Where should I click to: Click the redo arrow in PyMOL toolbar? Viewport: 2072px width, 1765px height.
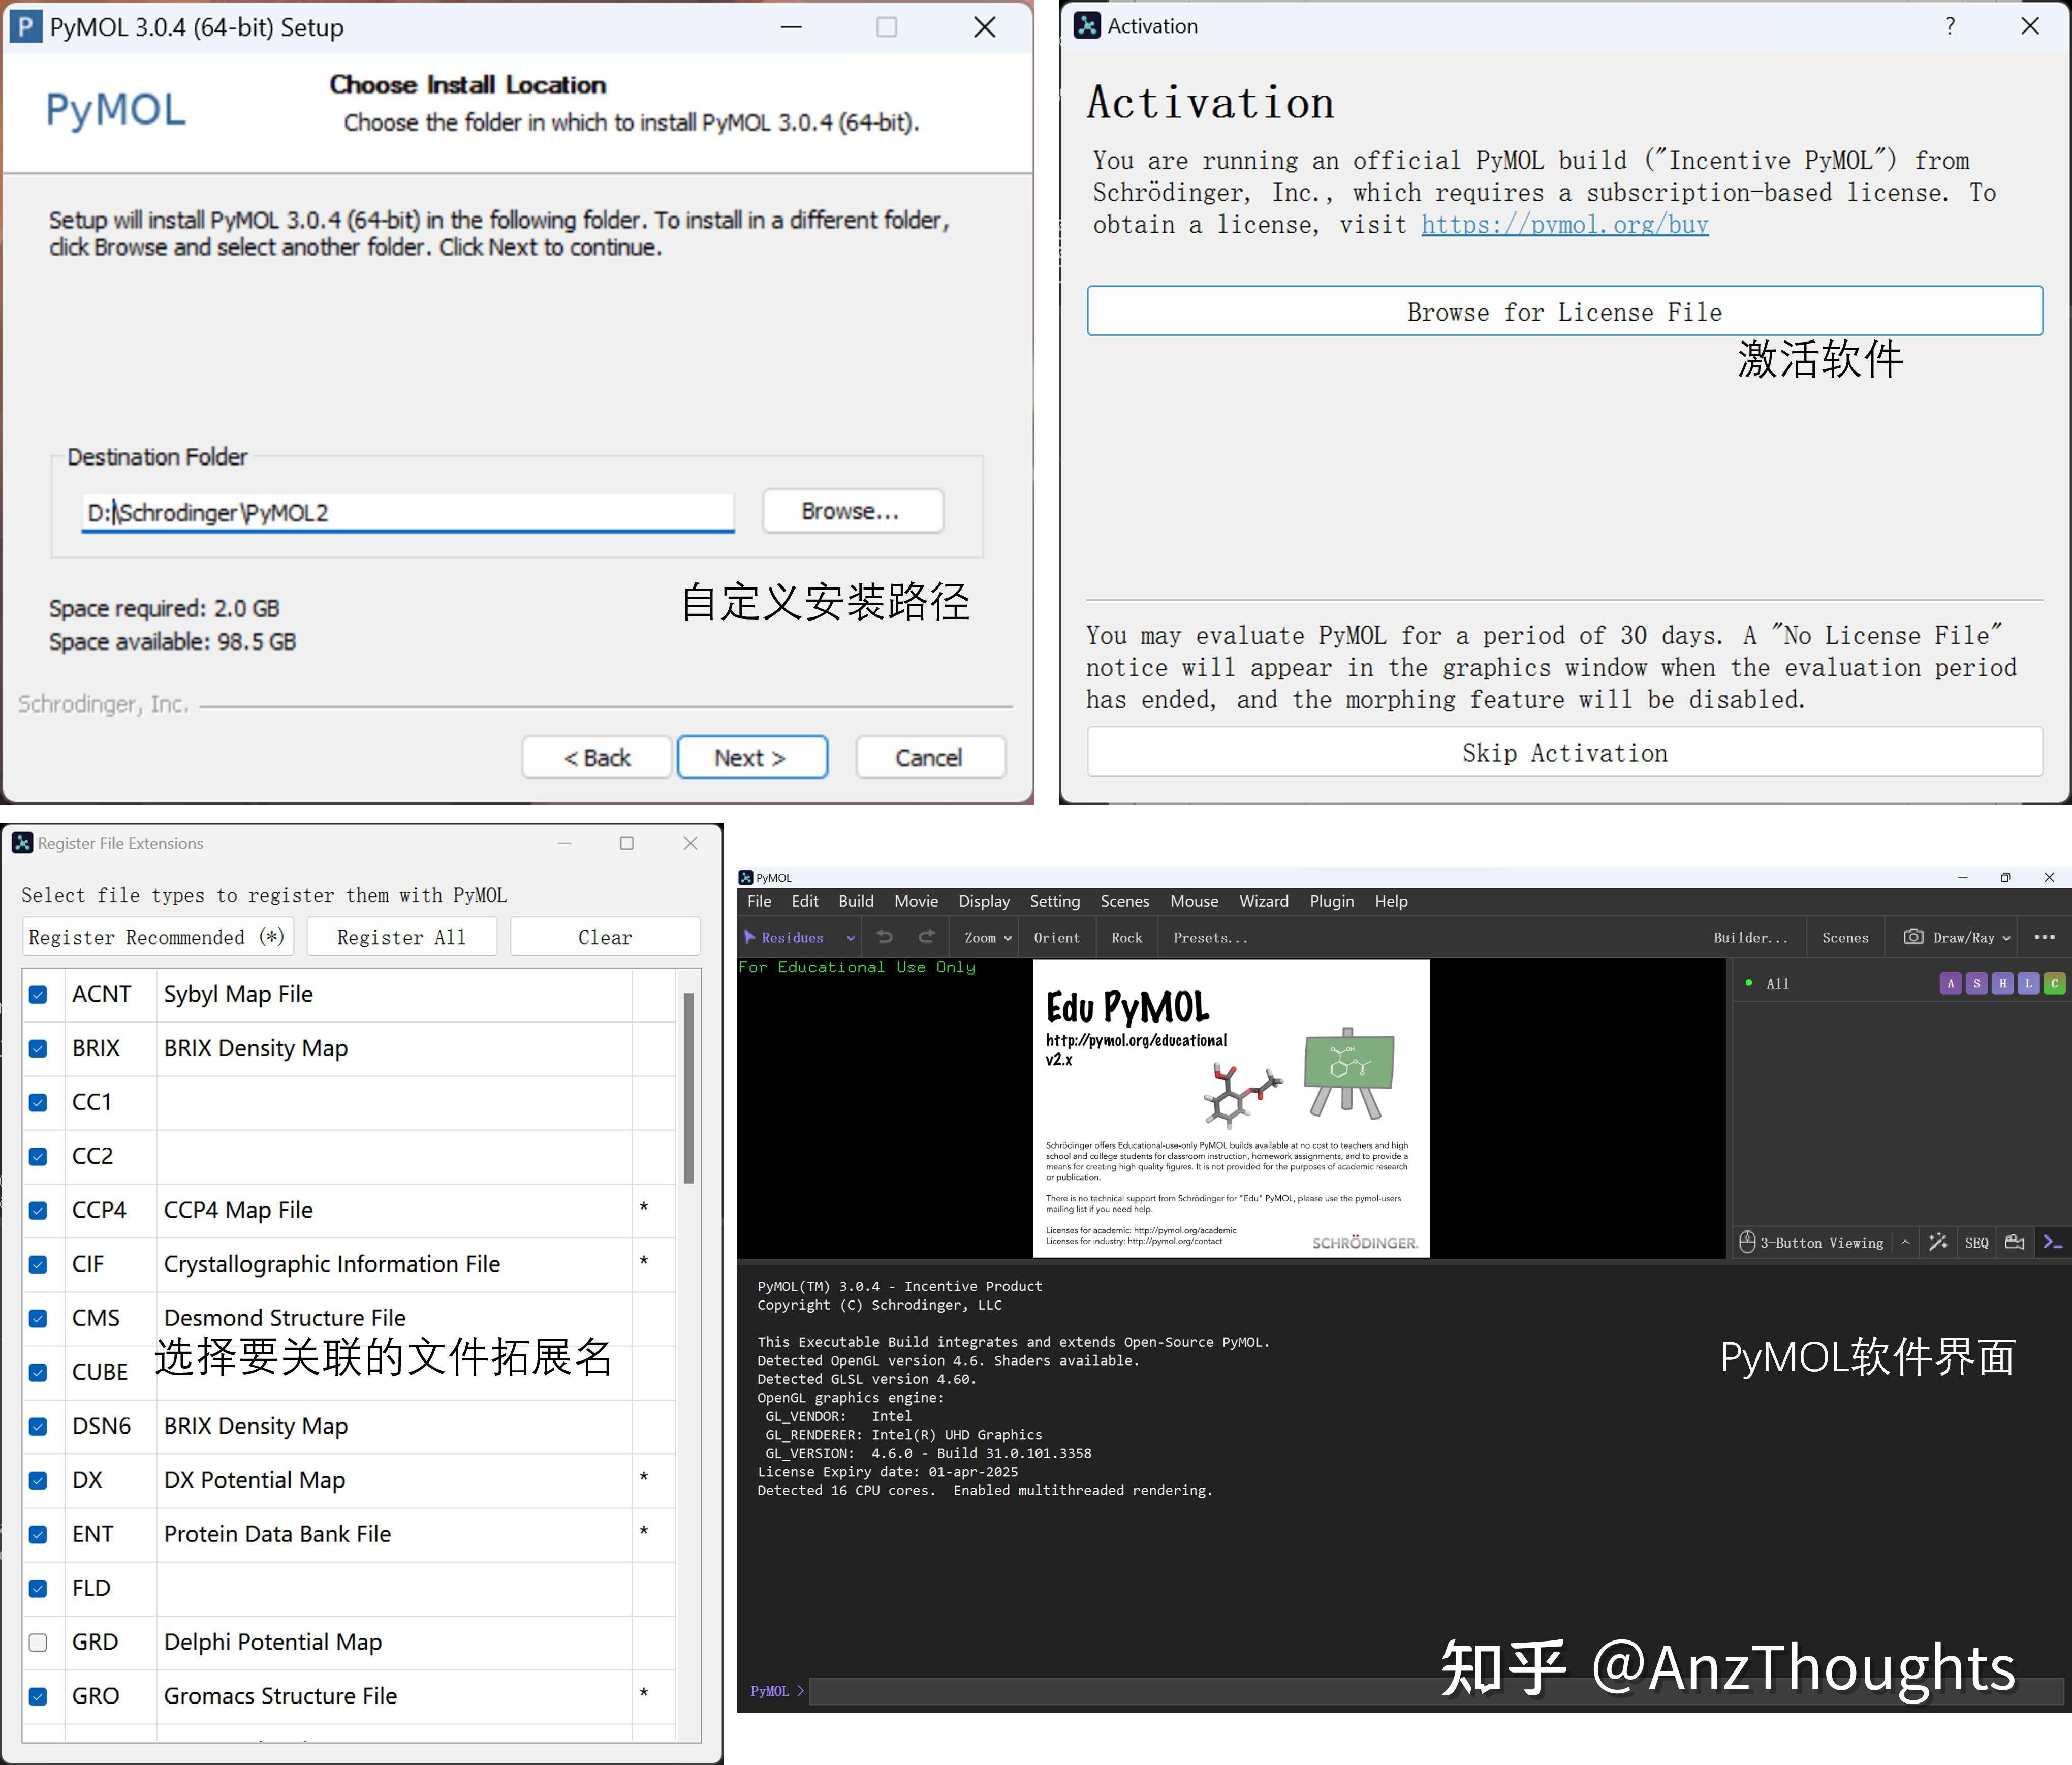(927, 937)
